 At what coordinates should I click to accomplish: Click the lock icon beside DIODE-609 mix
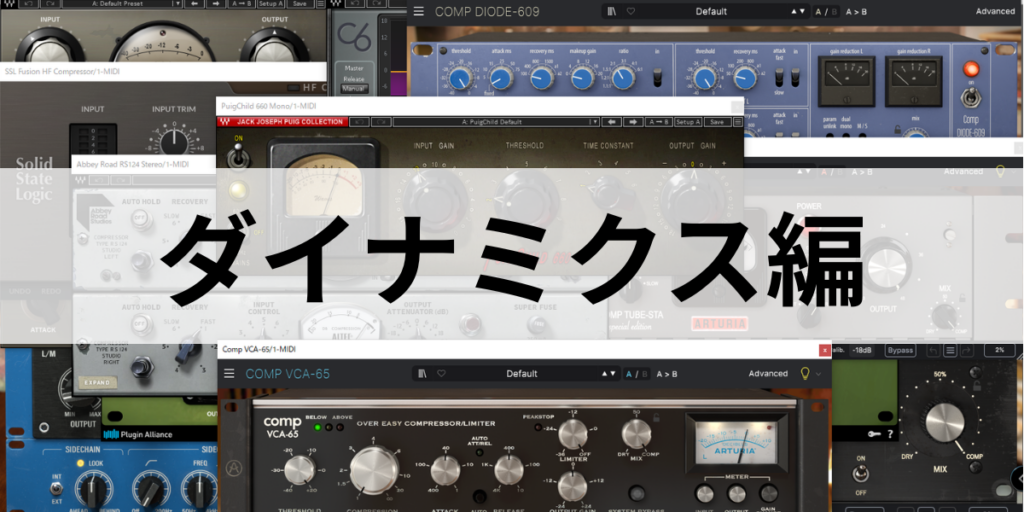coord(898,129)
